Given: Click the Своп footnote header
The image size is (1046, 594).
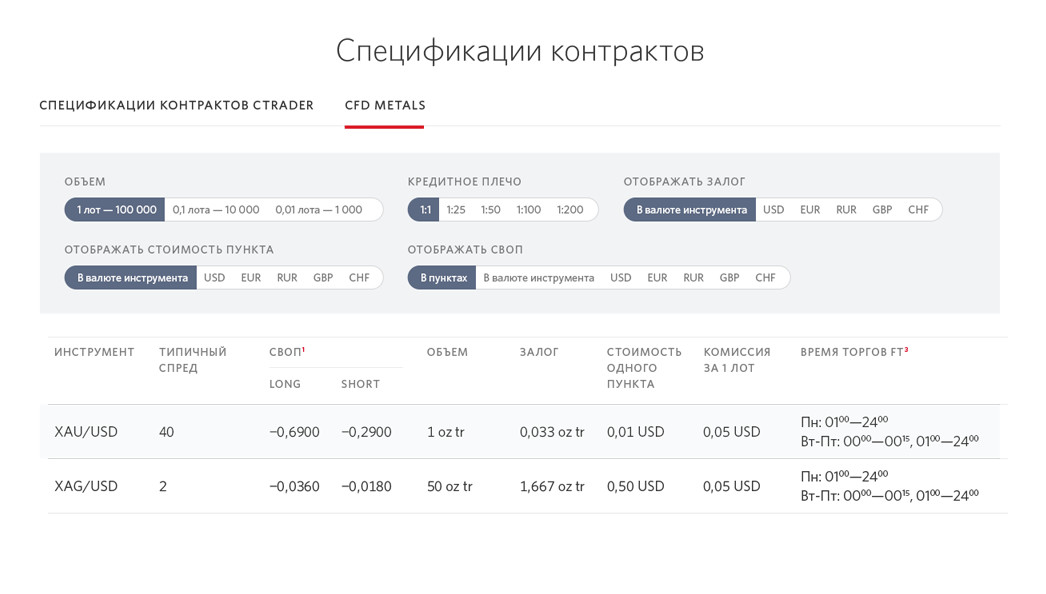Looking at the screenshot, I should tap(287, 352).
